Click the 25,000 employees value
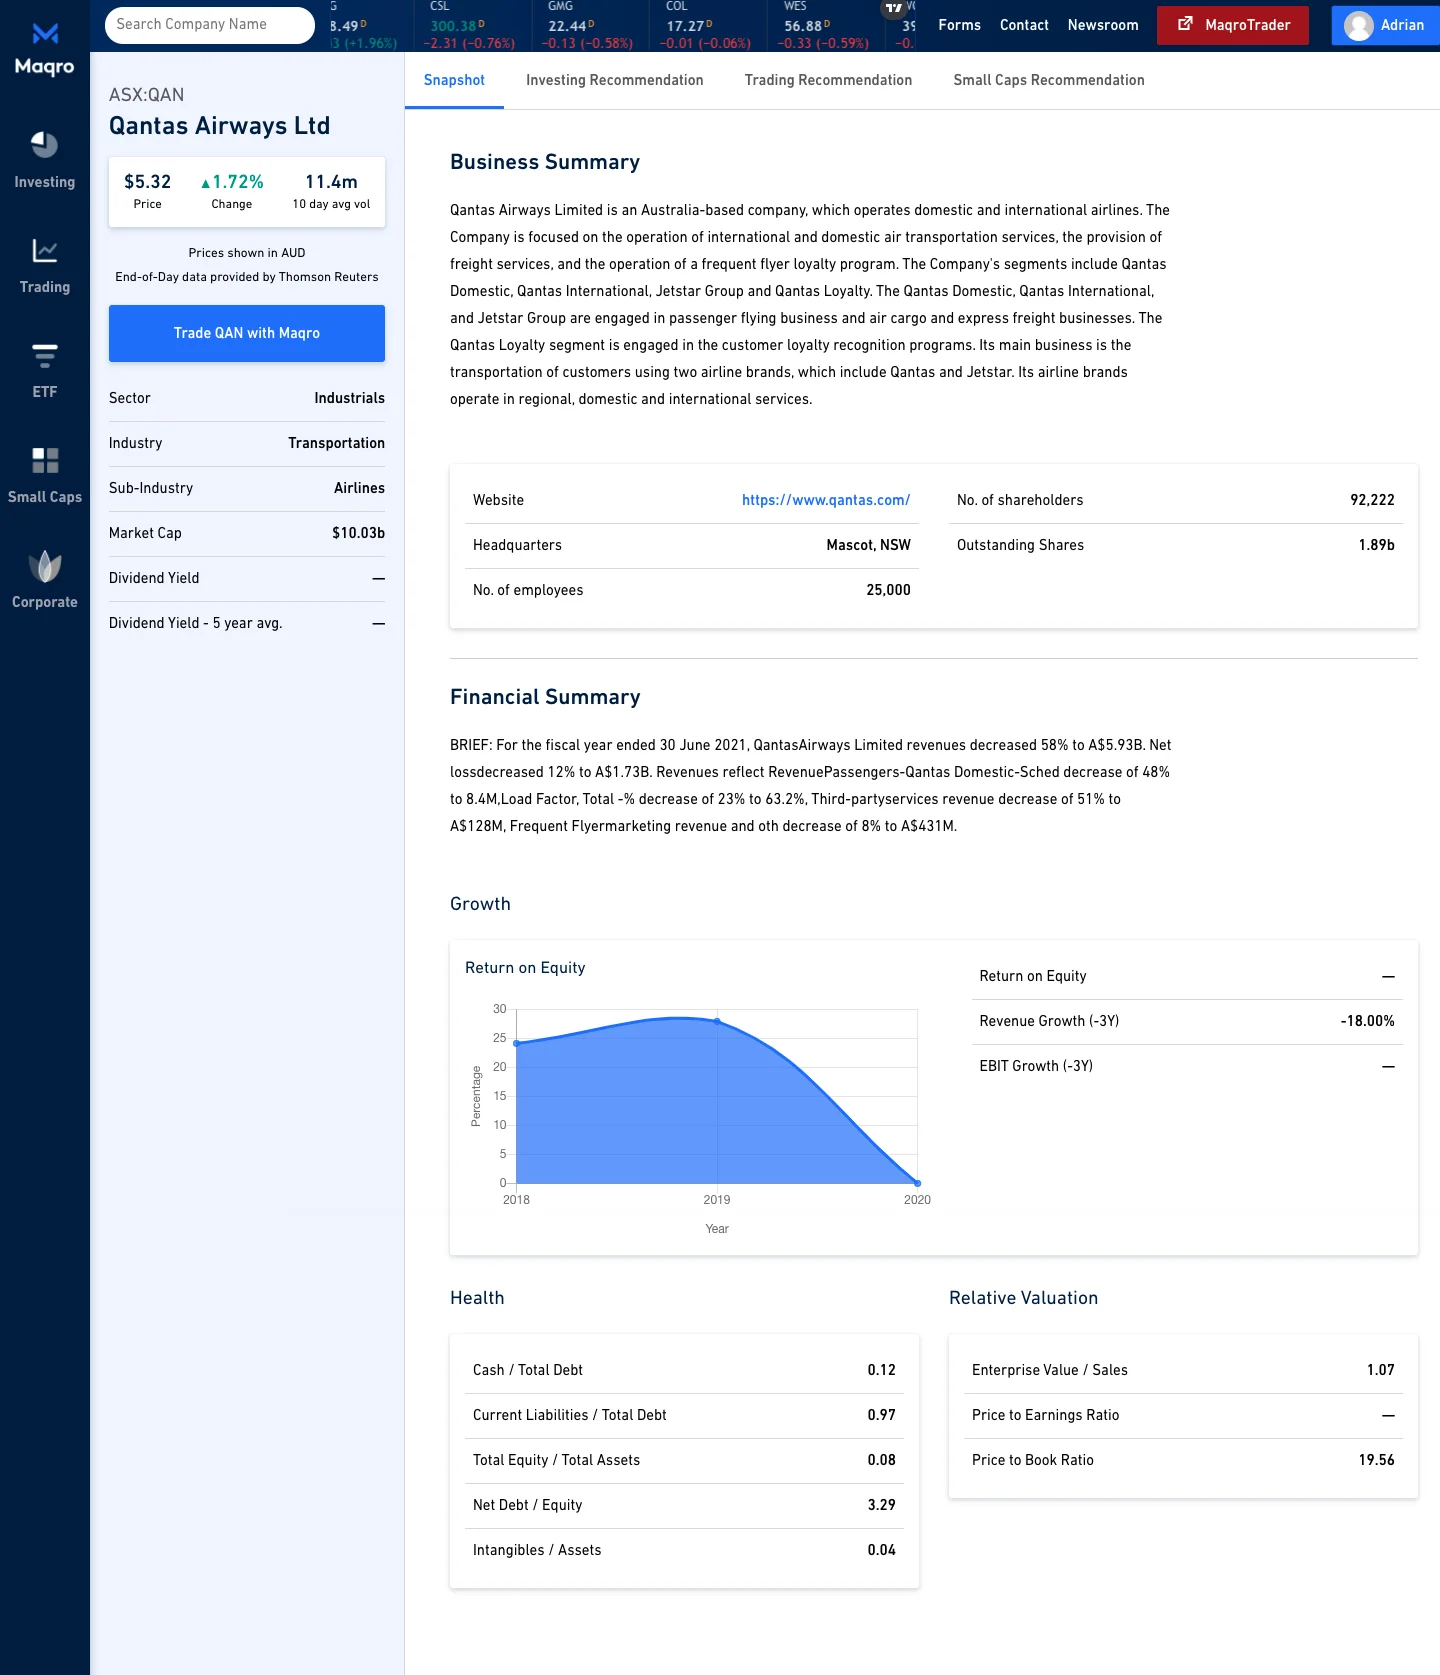 tap(888, 590)
